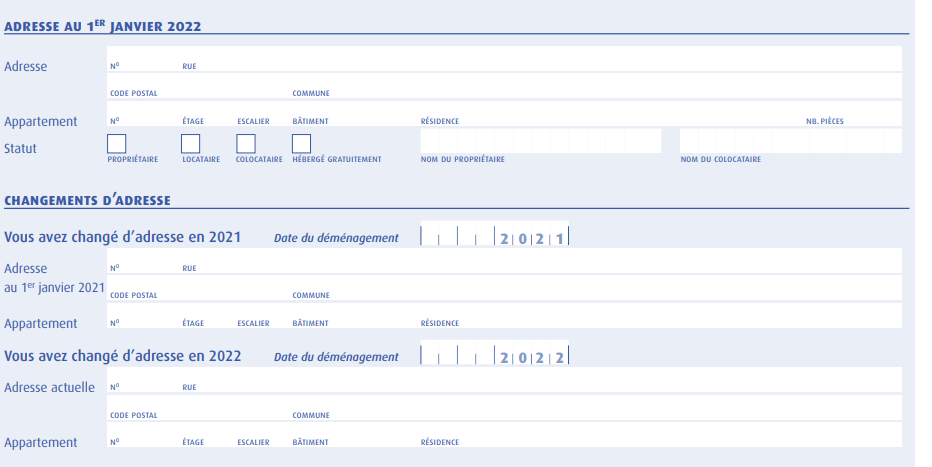Click the Code postal field under the 2022 address
This screenshot has width=932, height=467.
pos(199,86)
